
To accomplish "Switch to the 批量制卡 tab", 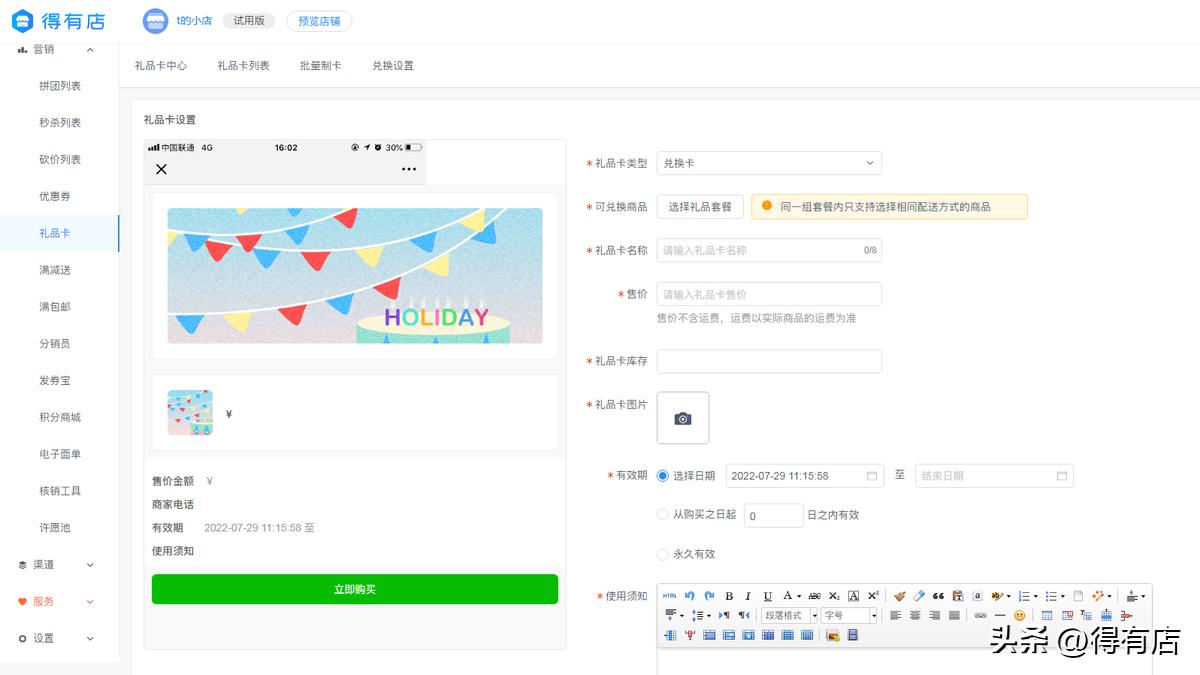I will pyautogui.click(x=320, y=66).
